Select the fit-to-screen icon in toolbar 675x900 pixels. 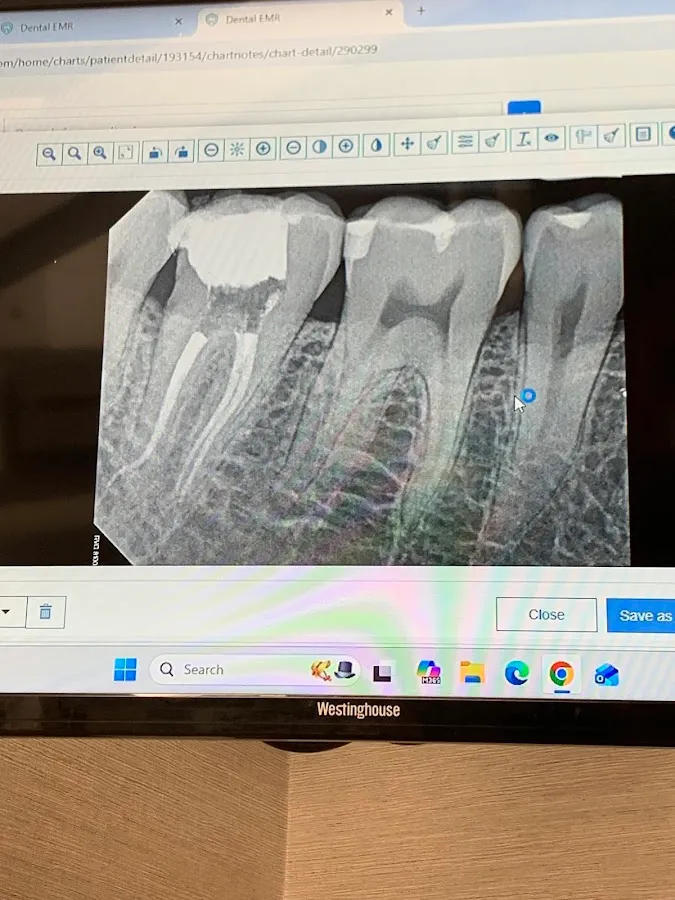[126, 153]
